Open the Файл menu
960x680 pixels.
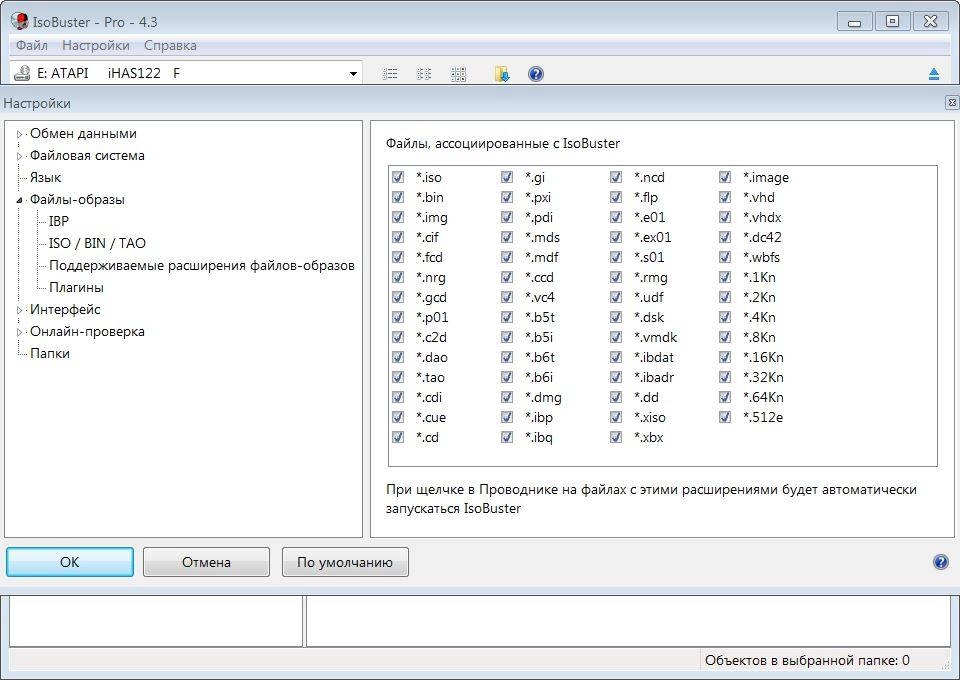pos(32,45)
